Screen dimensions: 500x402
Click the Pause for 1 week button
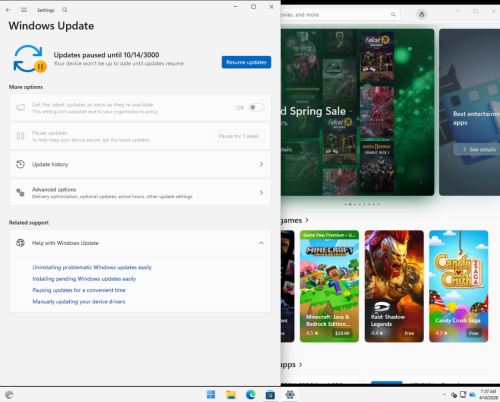pyautogui.click(x=239, y=136)
